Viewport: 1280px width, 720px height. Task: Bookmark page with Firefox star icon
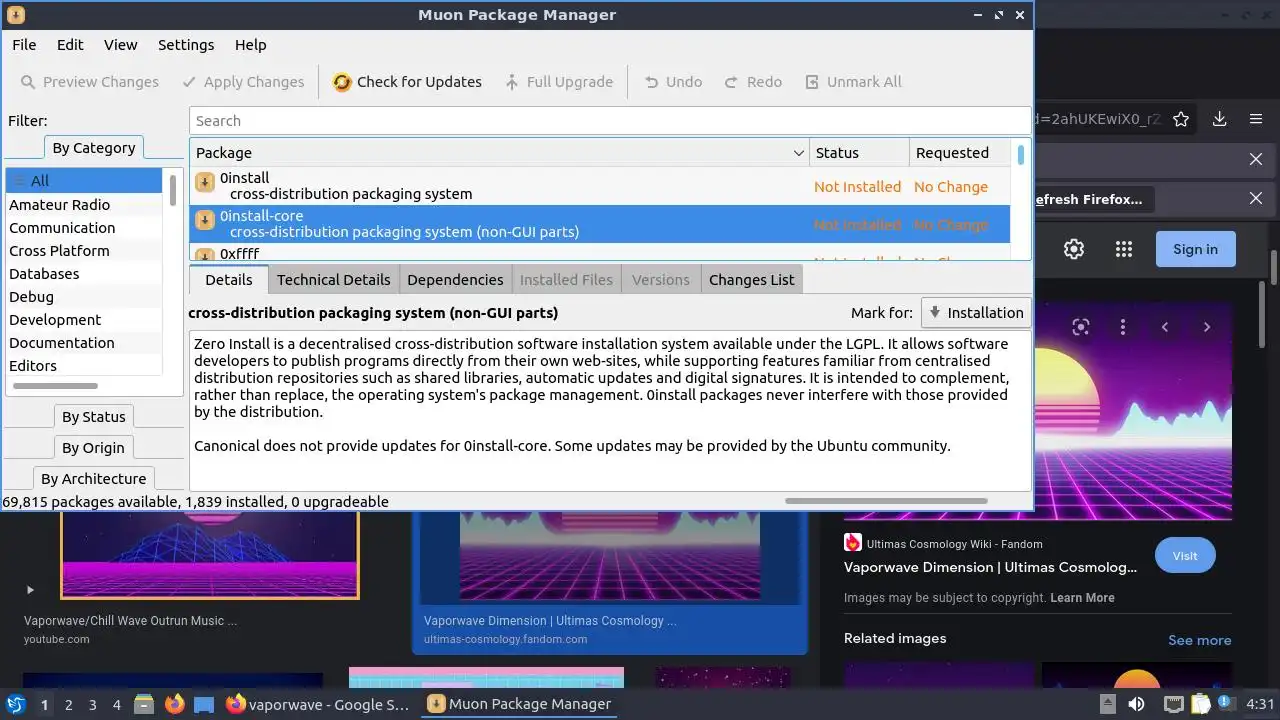1181,119
